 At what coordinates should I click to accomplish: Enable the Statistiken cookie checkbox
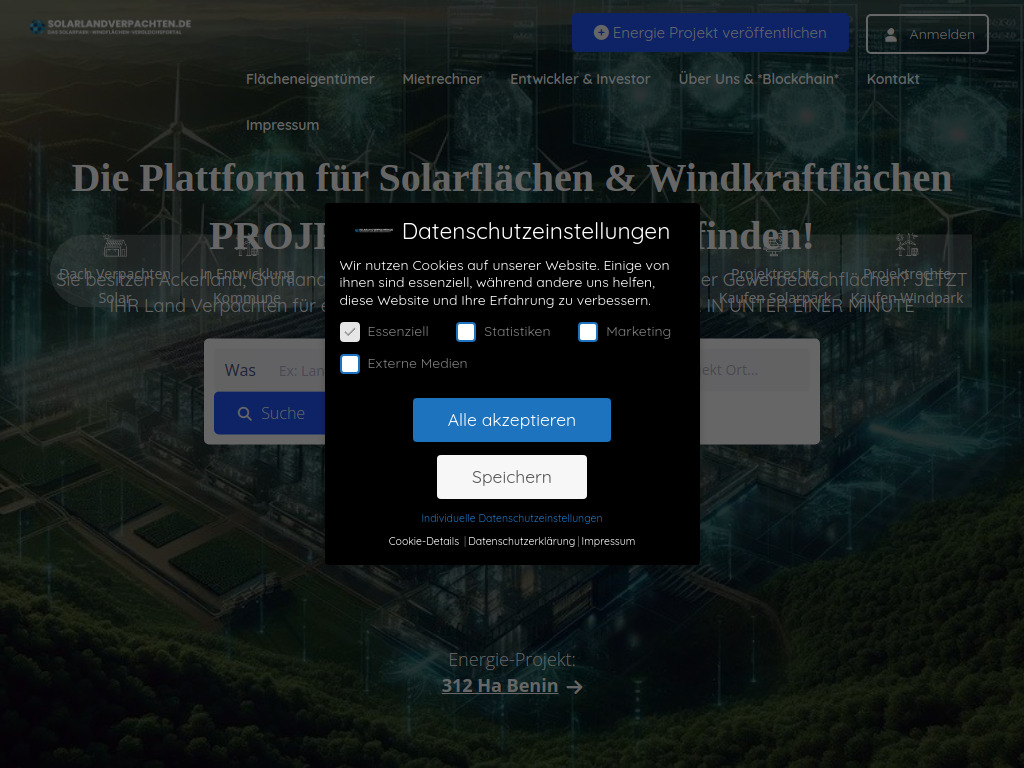pos(465,331)
